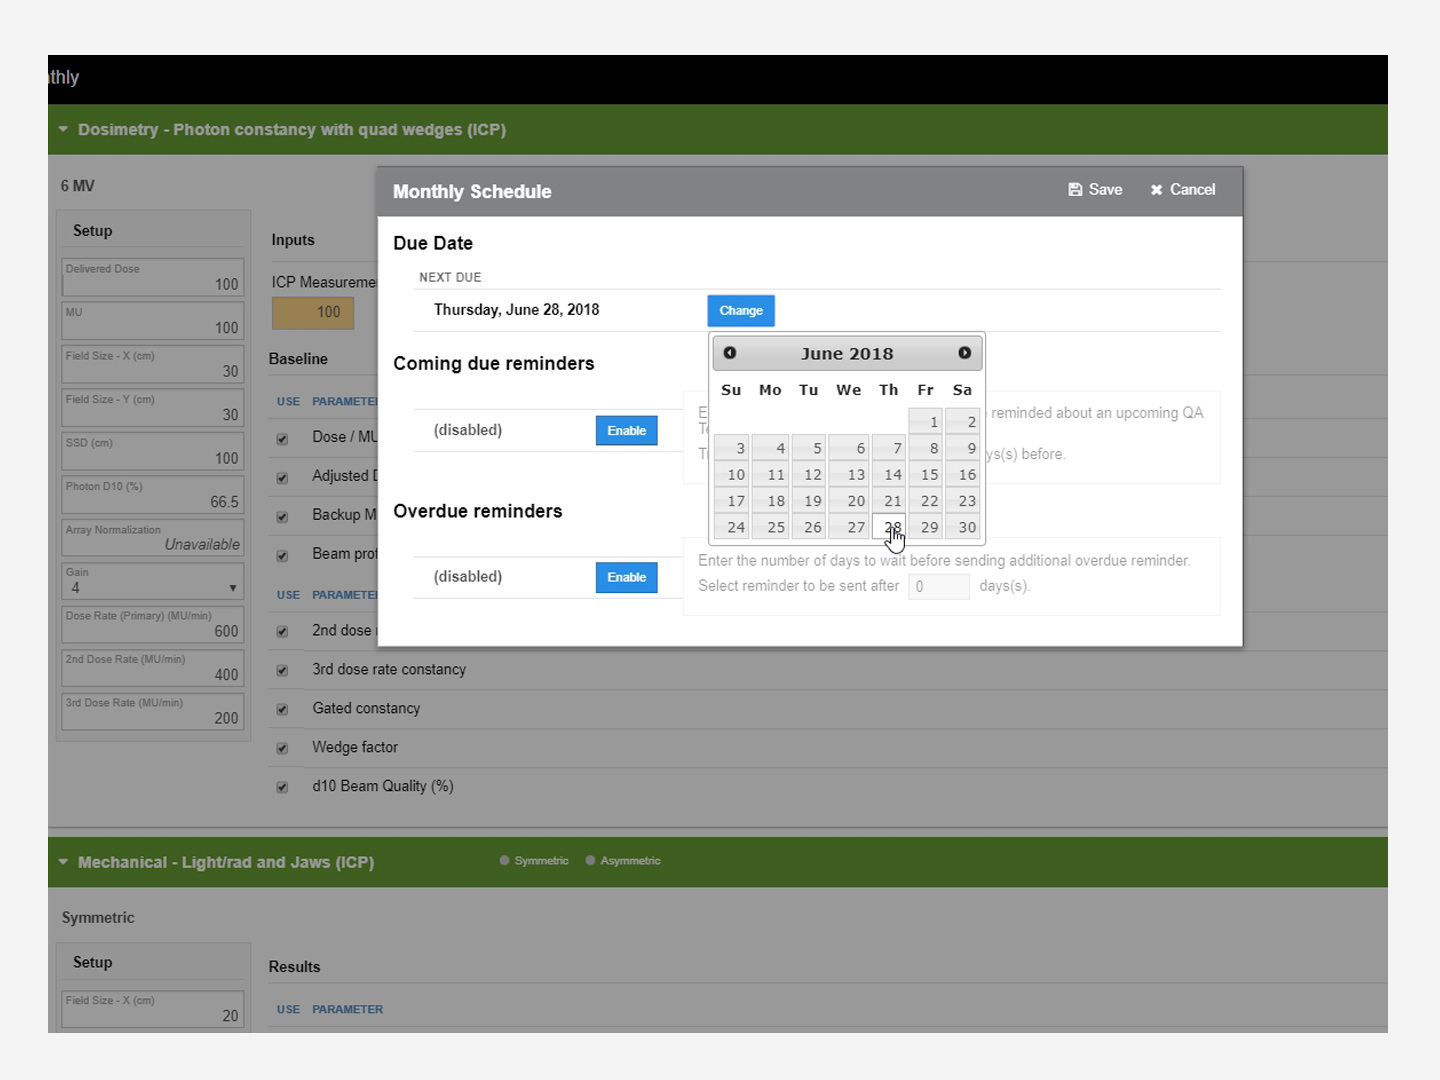Select the Symmetric radio option
The height and width of the screenshot is (1080, 1440).
pos(505,860)
